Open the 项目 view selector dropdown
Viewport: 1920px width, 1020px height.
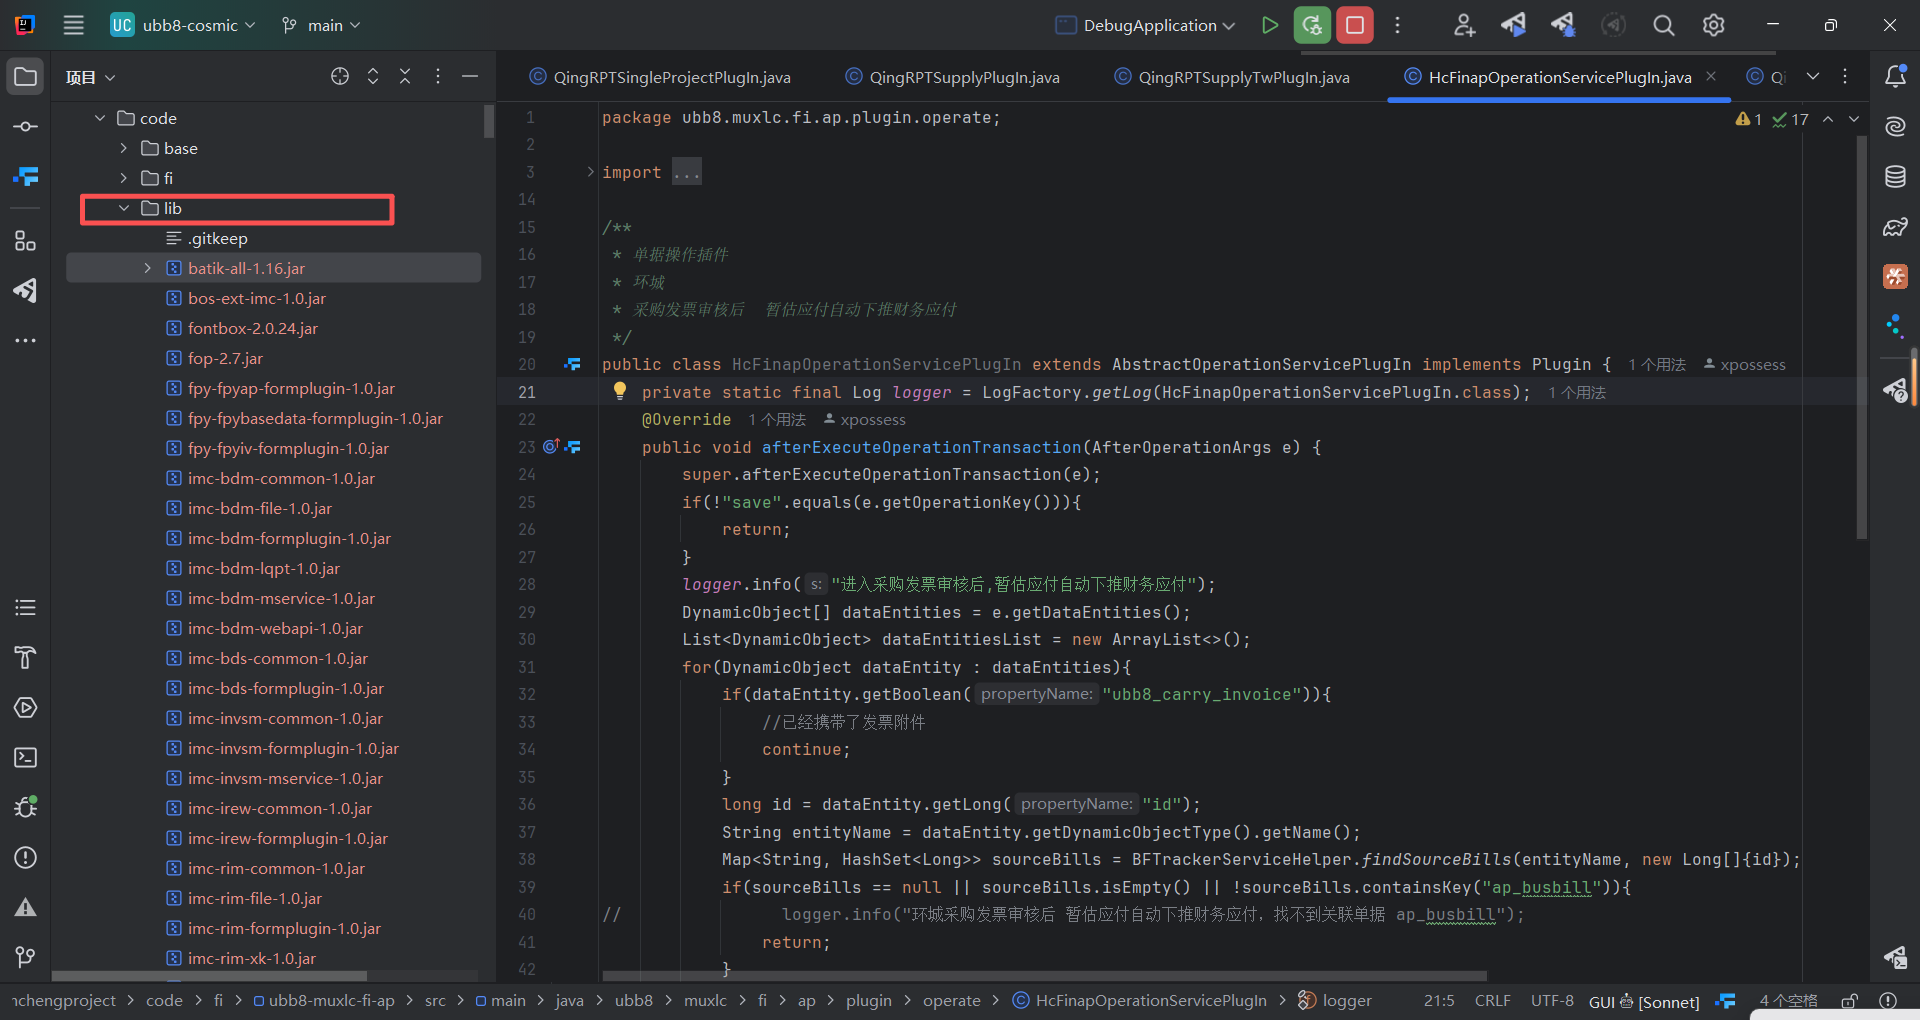(x=90, y=77)
